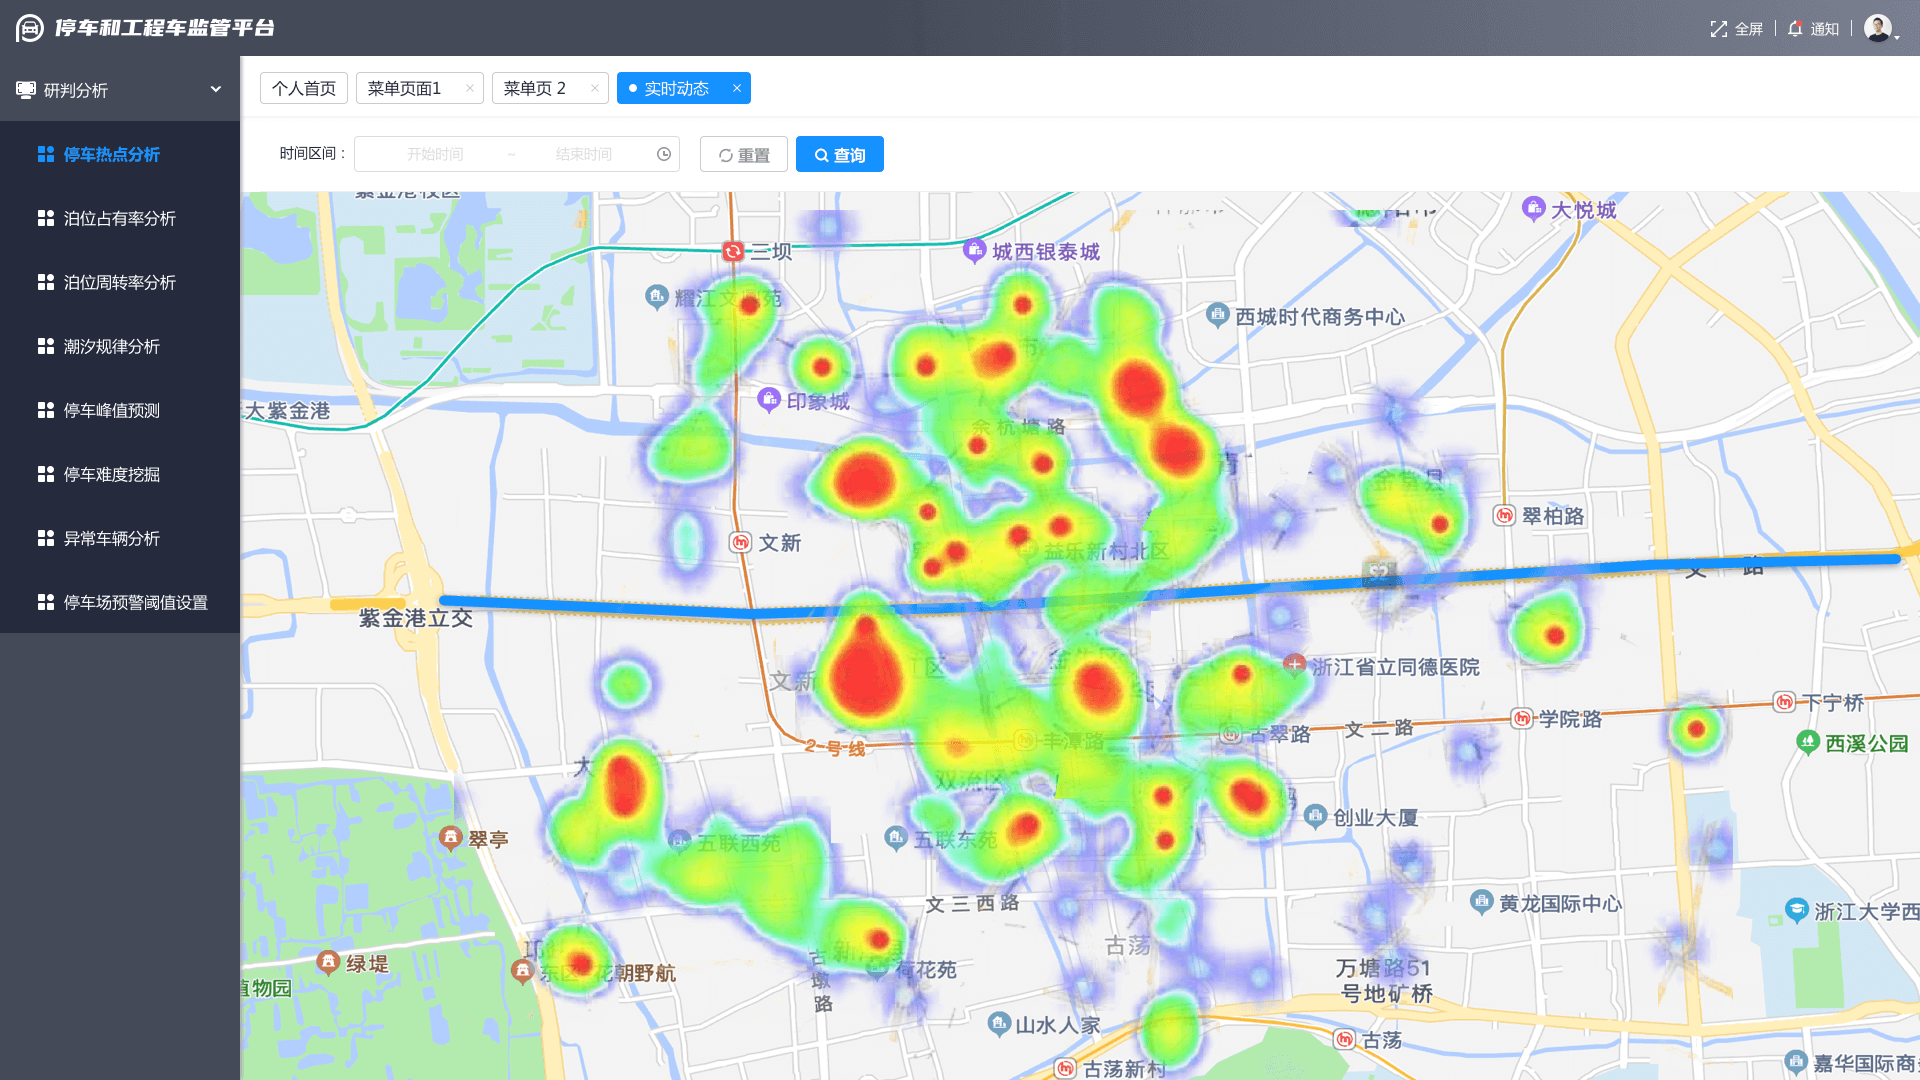Open 停车峰值预测 menu item
Image resolution: width=1920 pixels, height=1080 pixels.
tap(111, 410)
